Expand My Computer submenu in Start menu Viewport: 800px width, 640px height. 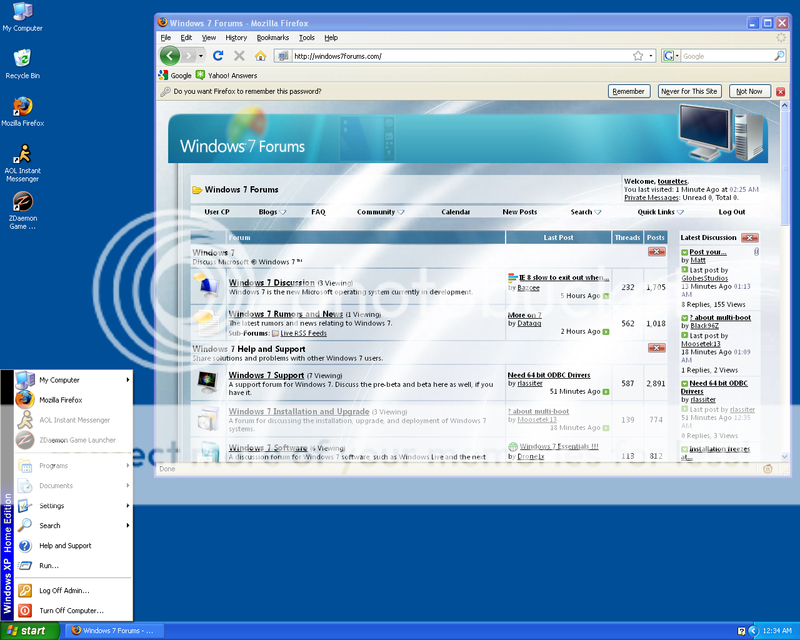128,380
